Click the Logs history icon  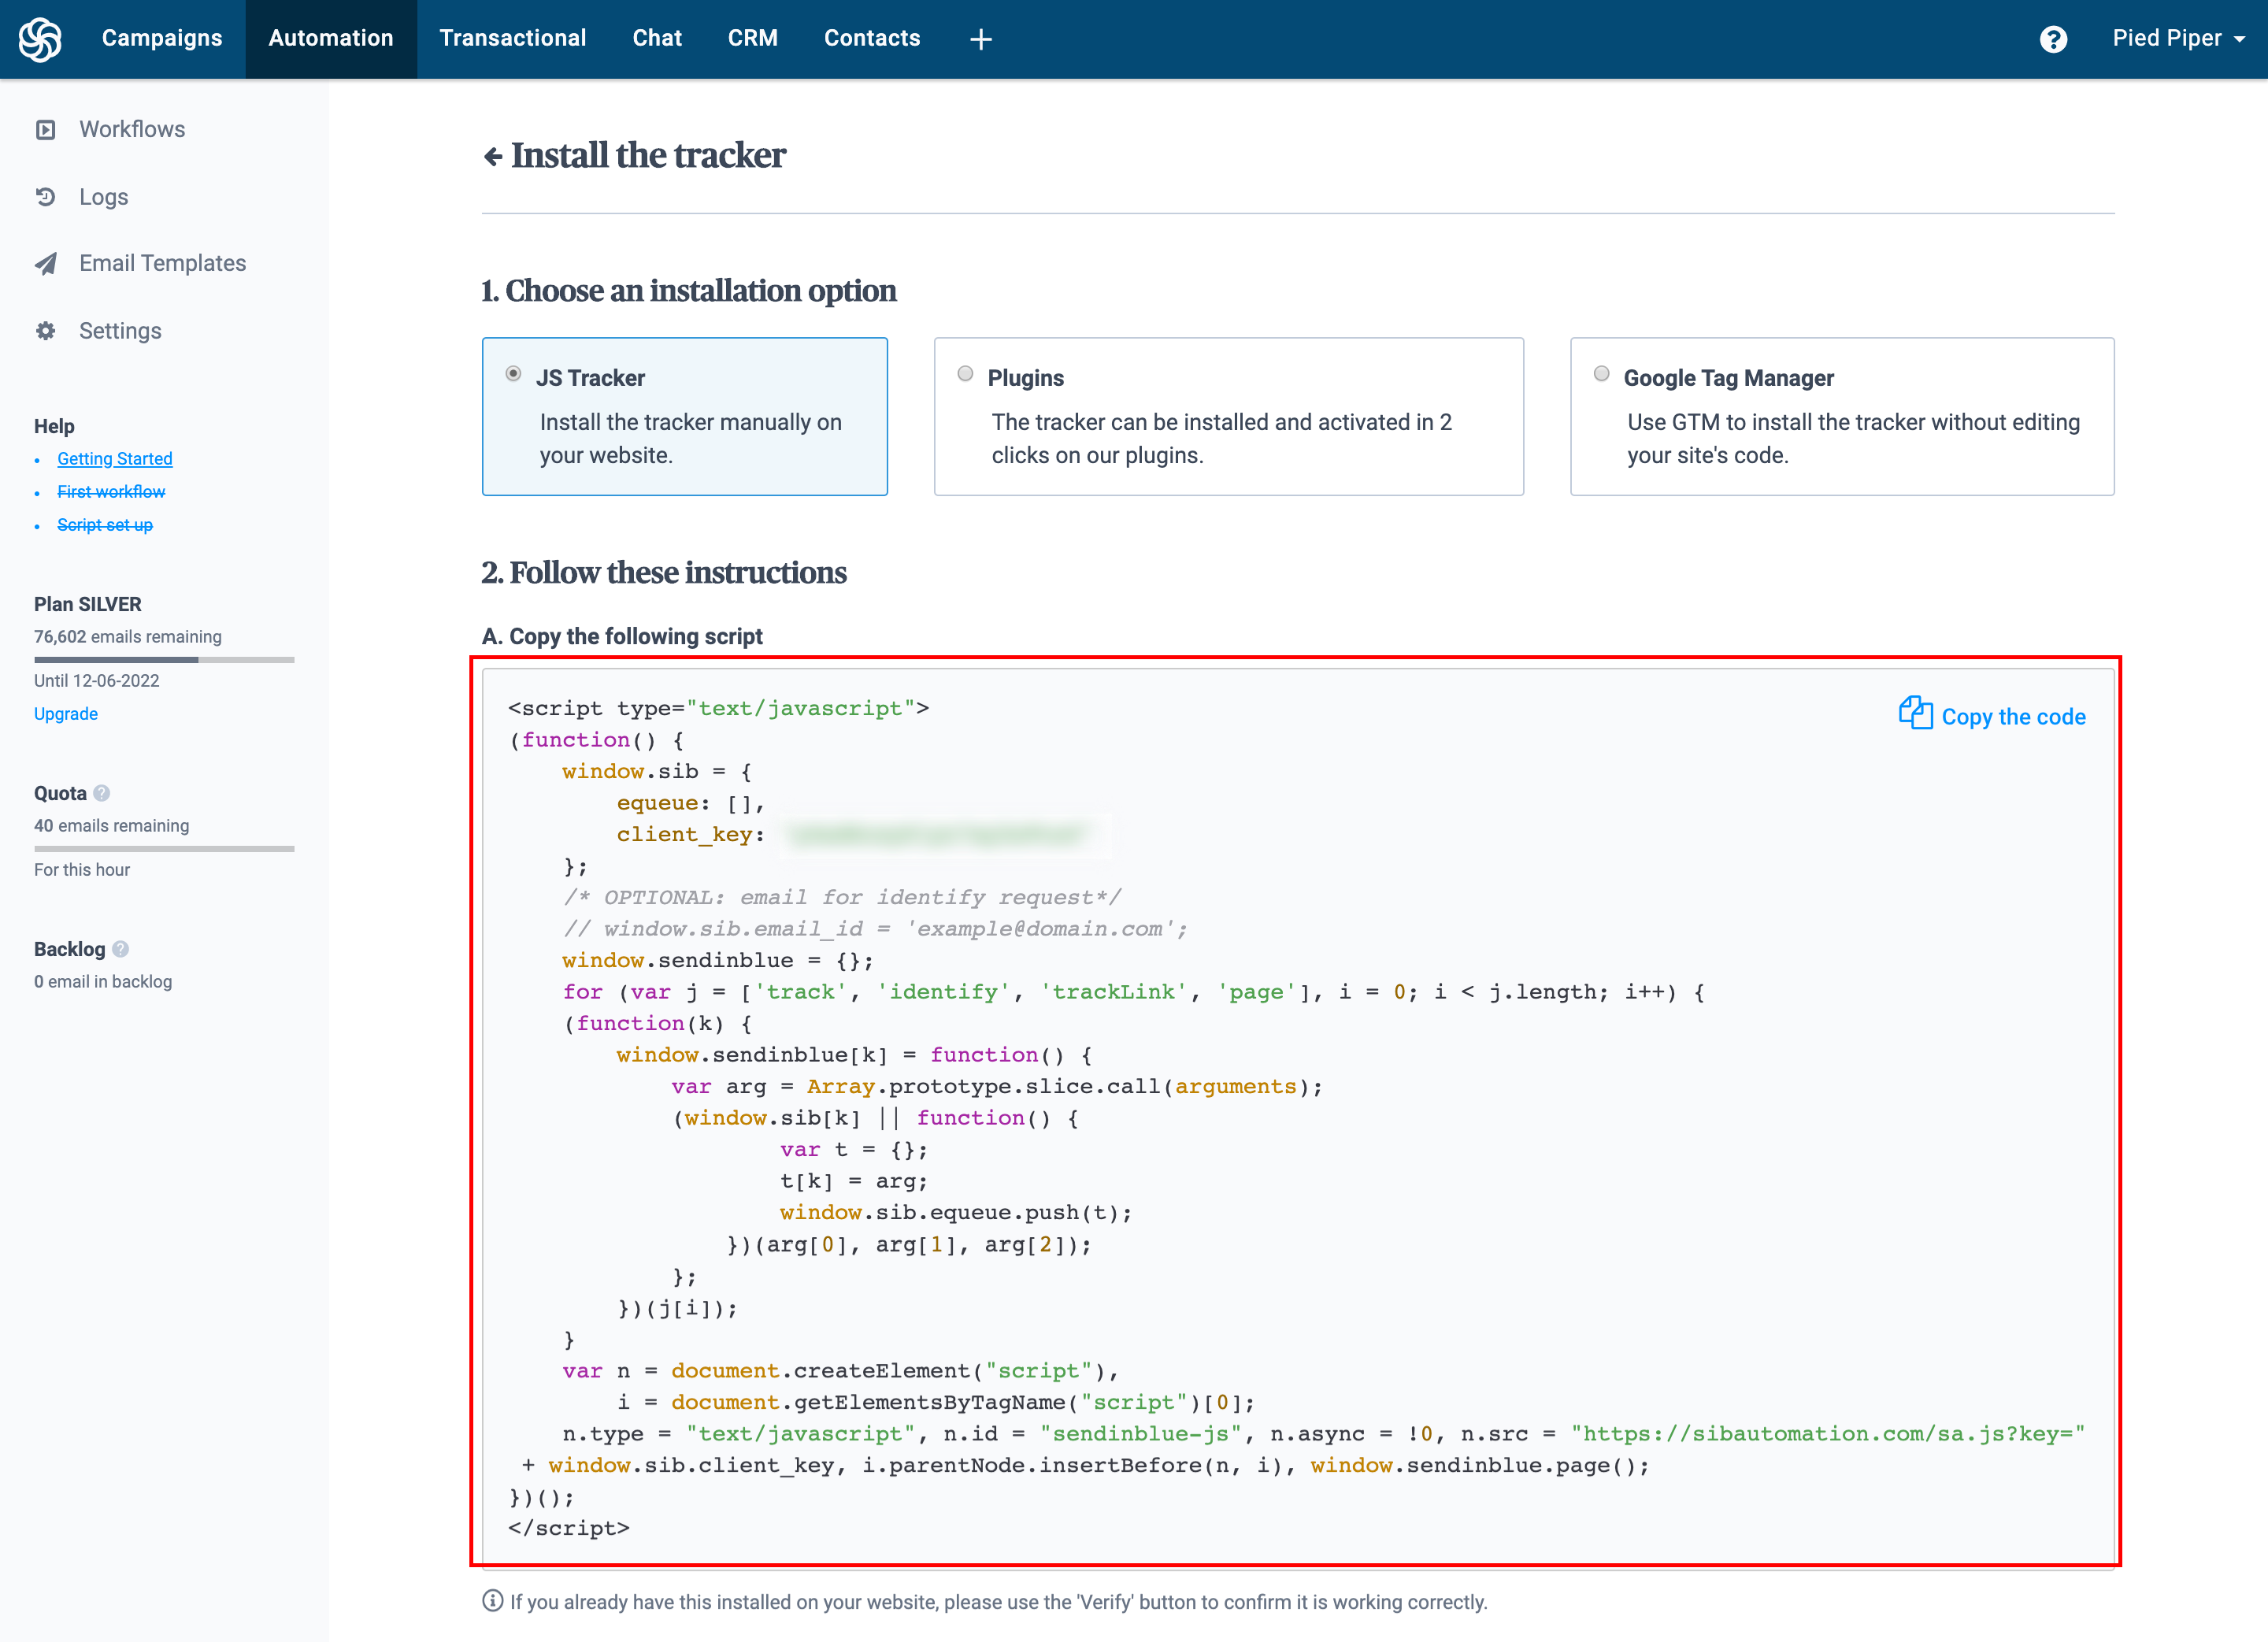click(x=46, y=197)
